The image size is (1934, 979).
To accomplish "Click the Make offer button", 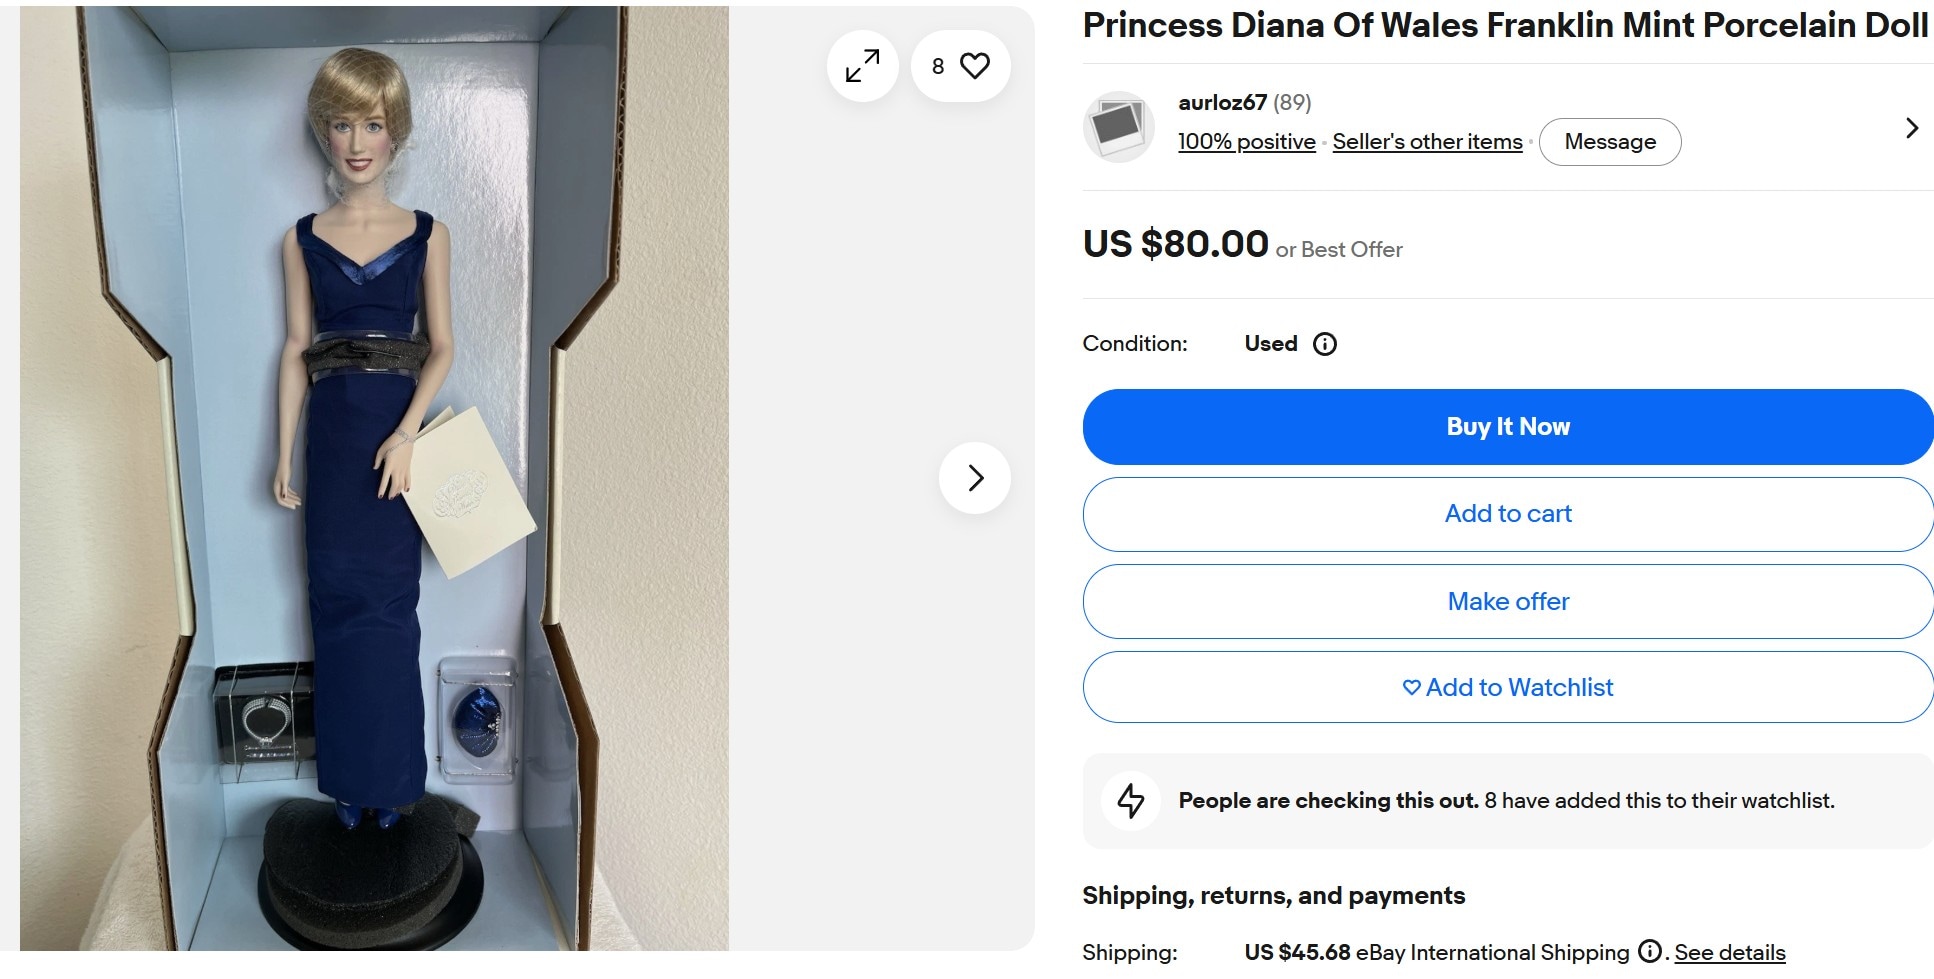I will click(1508, 602).
